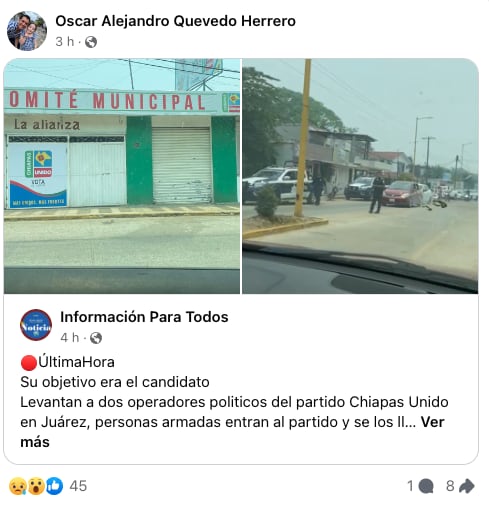The height and width of the screenshot is (507, 489).
Task: Click the sad face reaction icon
Action: 17,486
